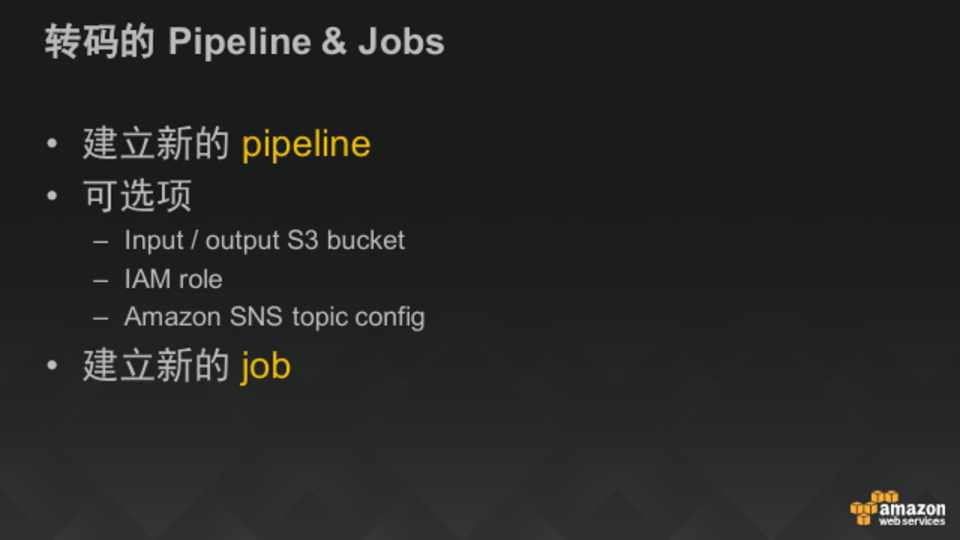Click the "可选项" bullet text
This screenshot has width=960, height=540.
tap(137, 196)
